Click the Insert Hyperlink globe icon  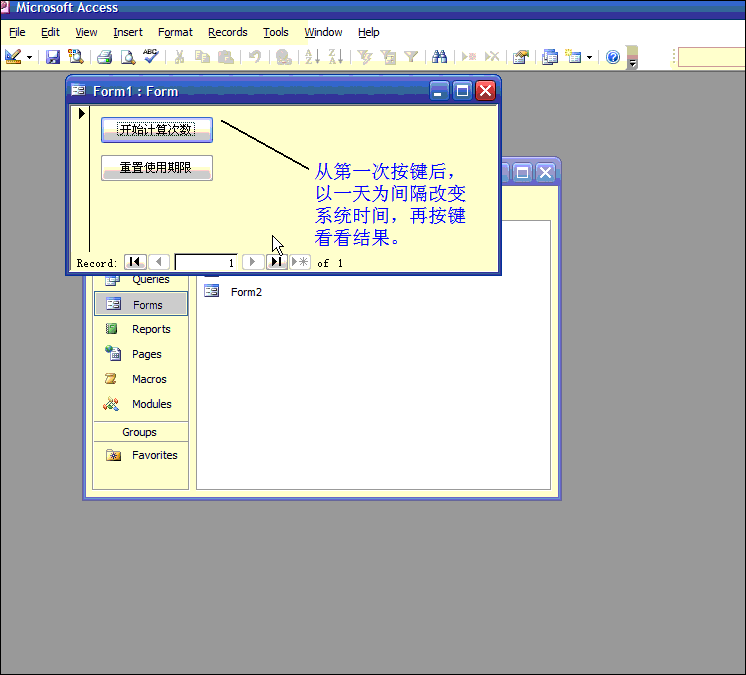click(x=284, y=57)
